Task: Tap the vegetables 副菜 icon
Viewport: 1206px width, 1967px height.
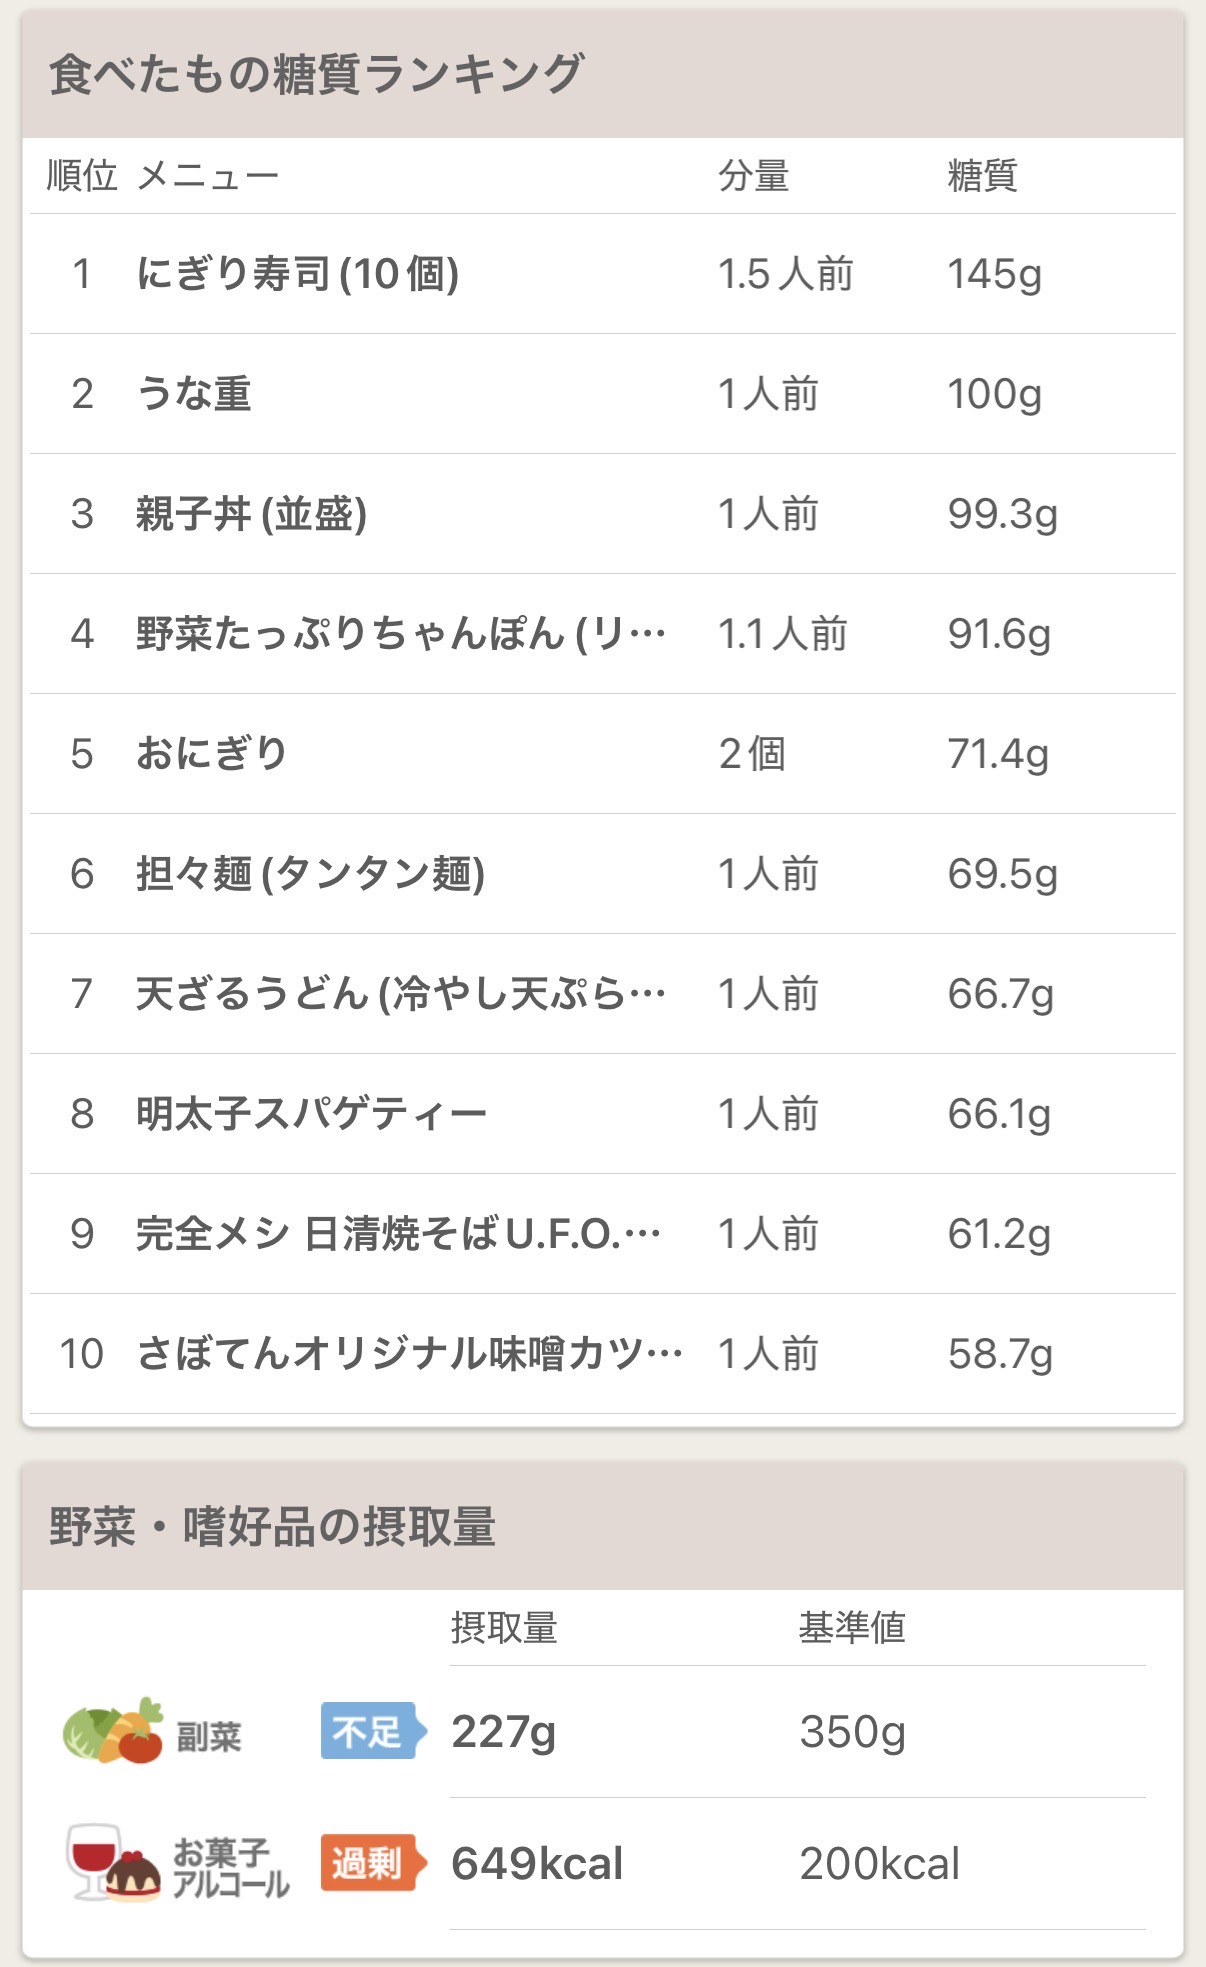Action: pos(112,1731)
